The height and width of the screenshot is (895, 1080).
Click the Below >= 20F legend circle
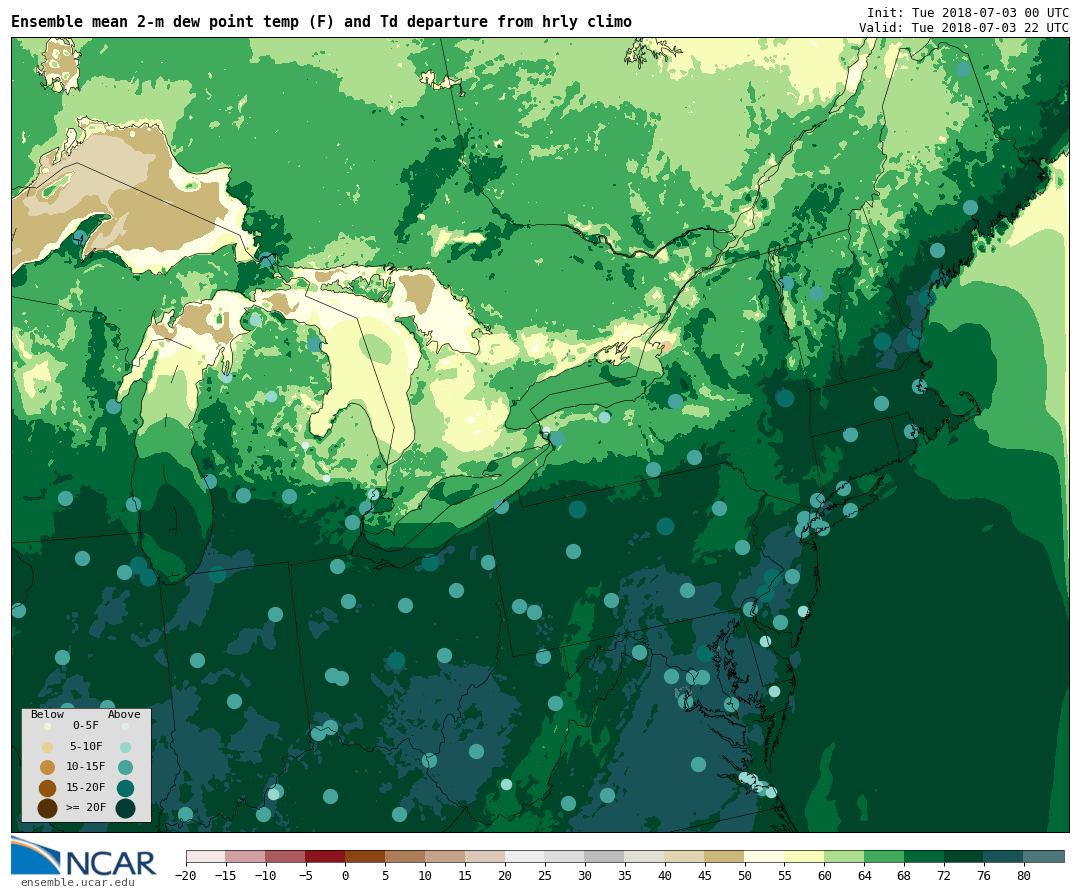[x=48, y=808]
